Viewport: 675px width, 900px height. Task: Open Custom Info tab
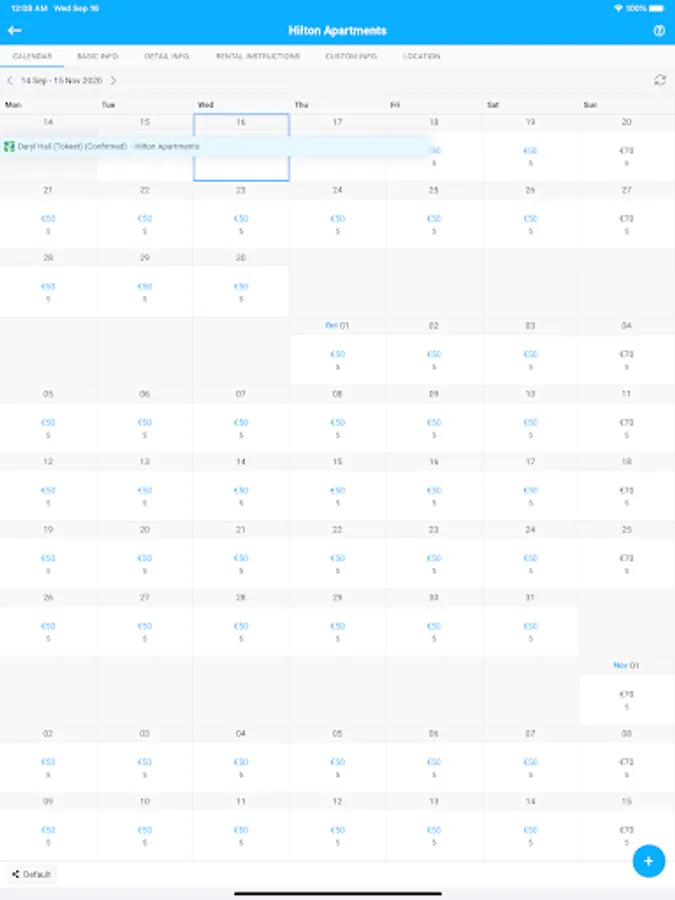coord(351,56)
